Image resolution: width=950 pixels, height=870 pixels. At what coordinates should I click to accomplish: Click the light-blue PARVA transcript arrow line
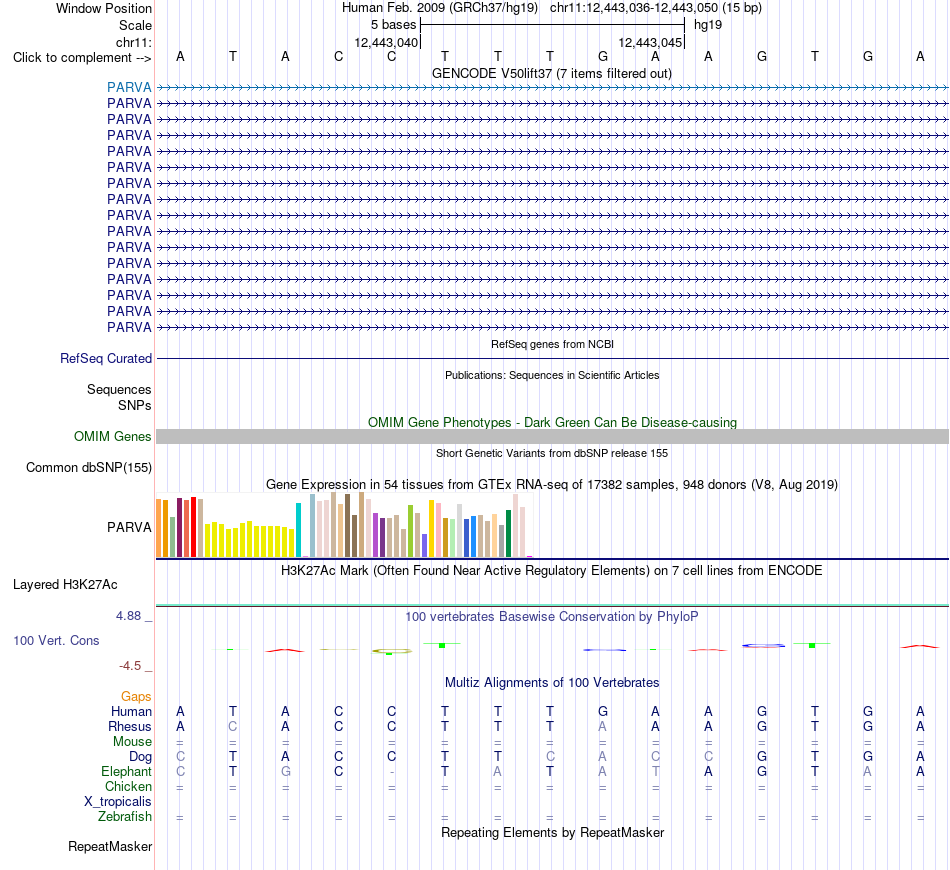pos(553,87)
